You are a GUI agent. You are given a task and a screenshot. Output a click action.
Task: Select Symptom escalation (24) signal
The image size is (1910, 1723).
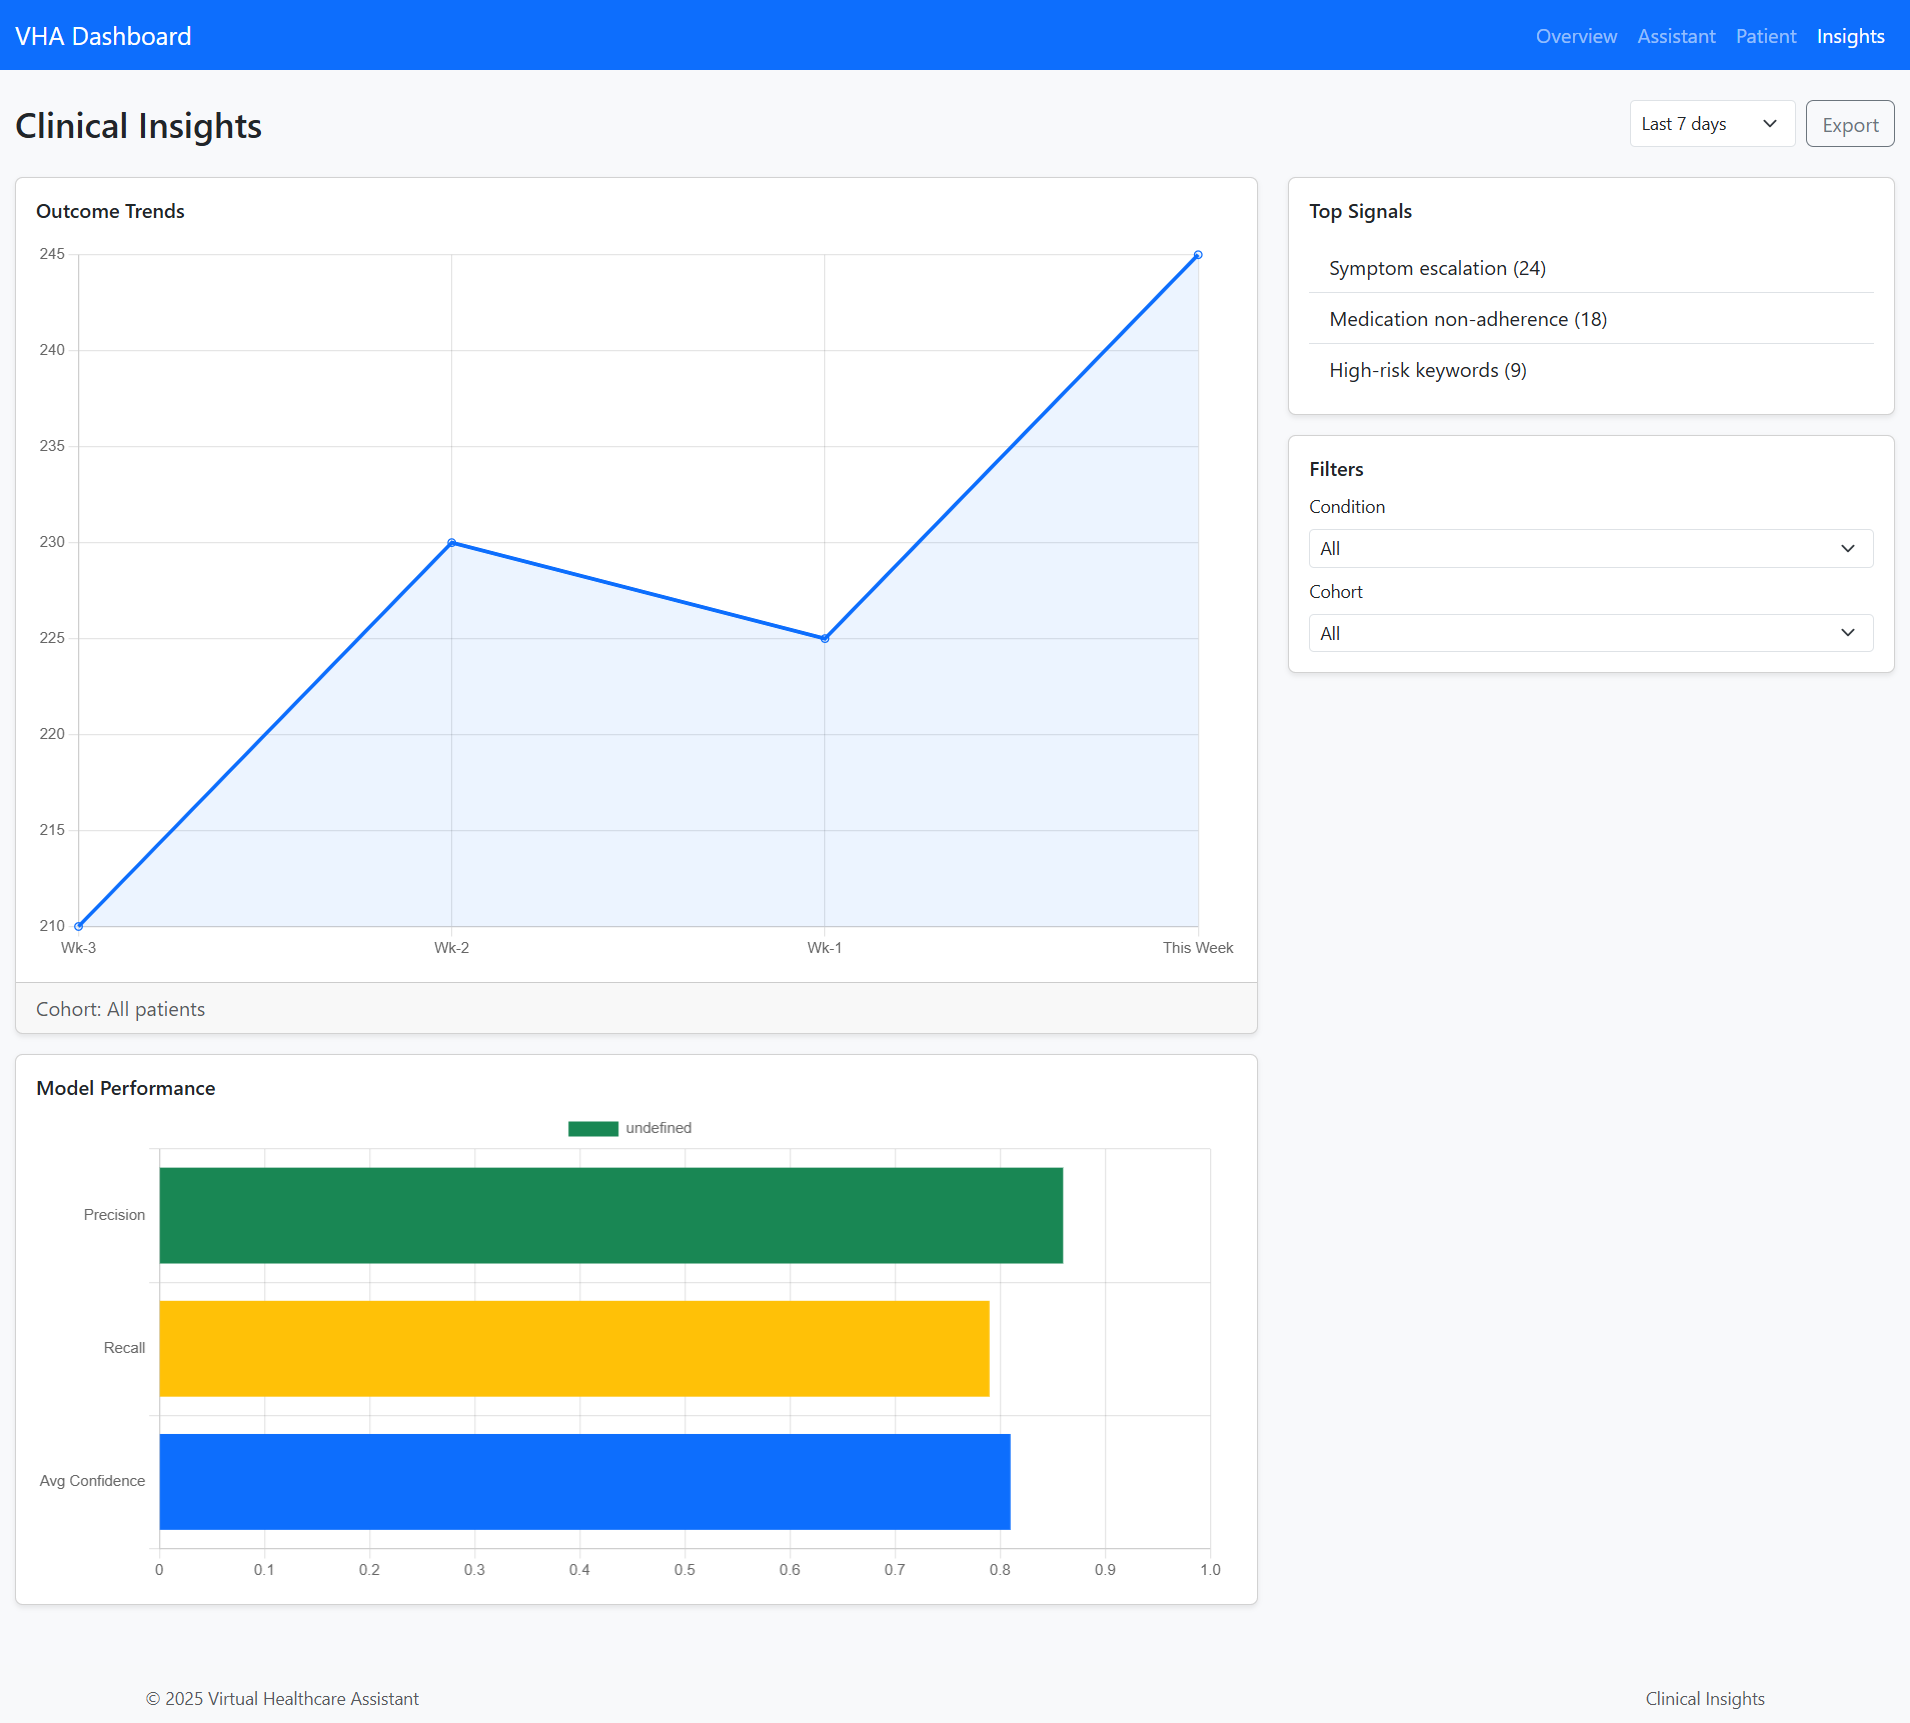(x=1437, y=268)
